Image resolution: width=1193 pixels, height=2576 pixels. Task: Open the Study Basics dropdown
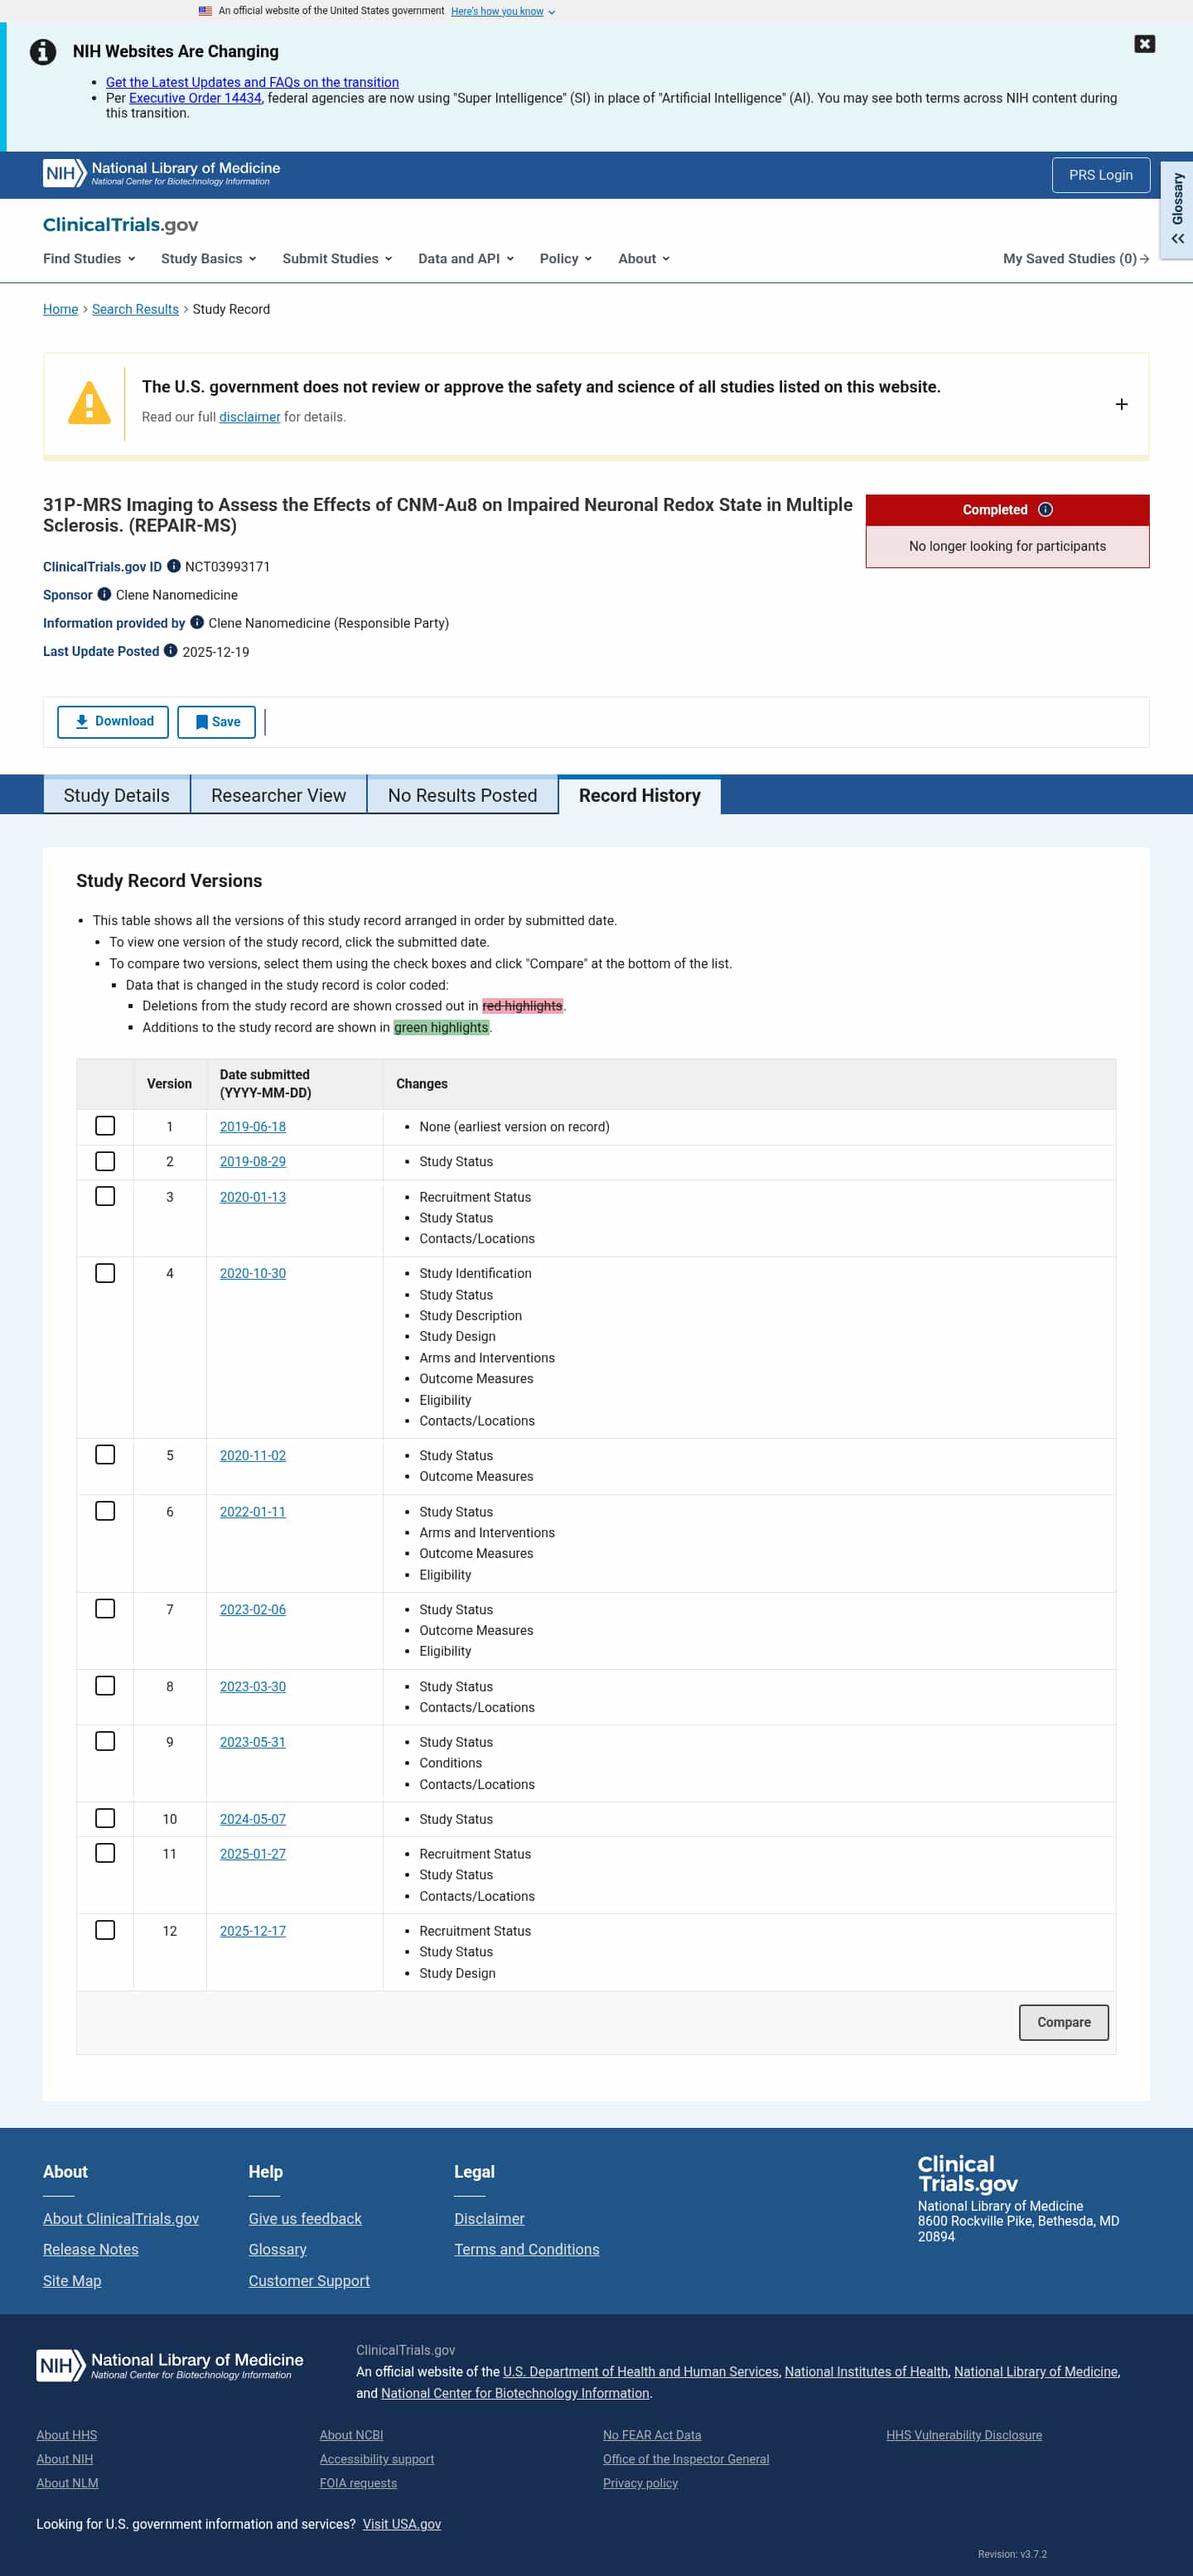[x=209, y=258]
